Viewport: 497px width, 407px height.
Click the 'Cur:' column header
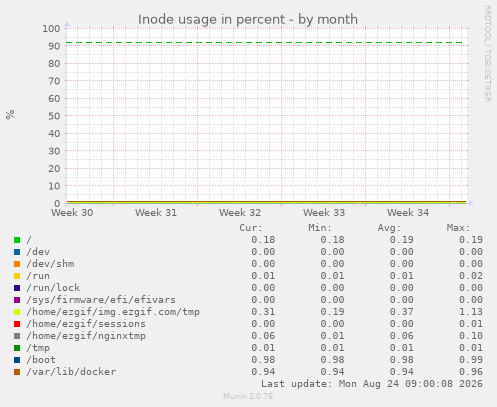(251, 228)
